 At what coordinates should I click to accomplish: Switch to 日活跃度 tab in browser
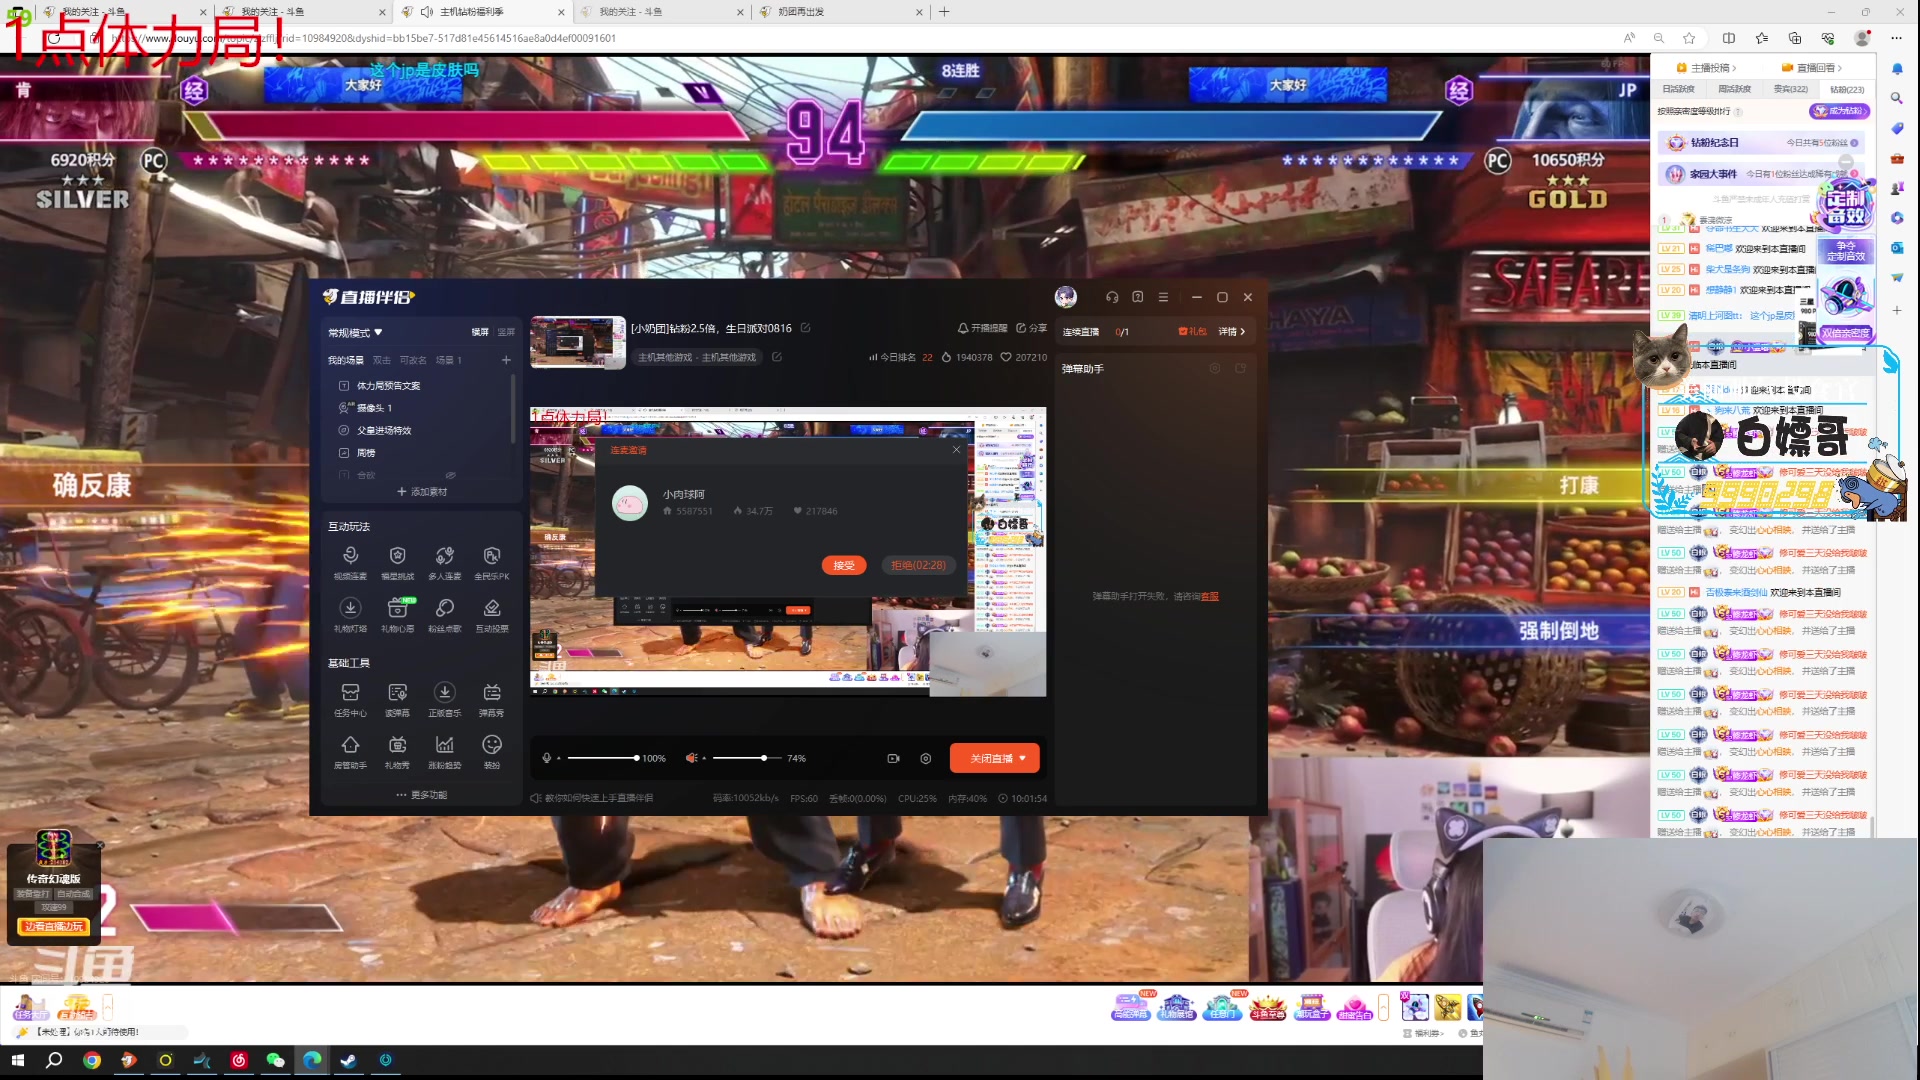pyautogui.click(x=1679, y=89)
